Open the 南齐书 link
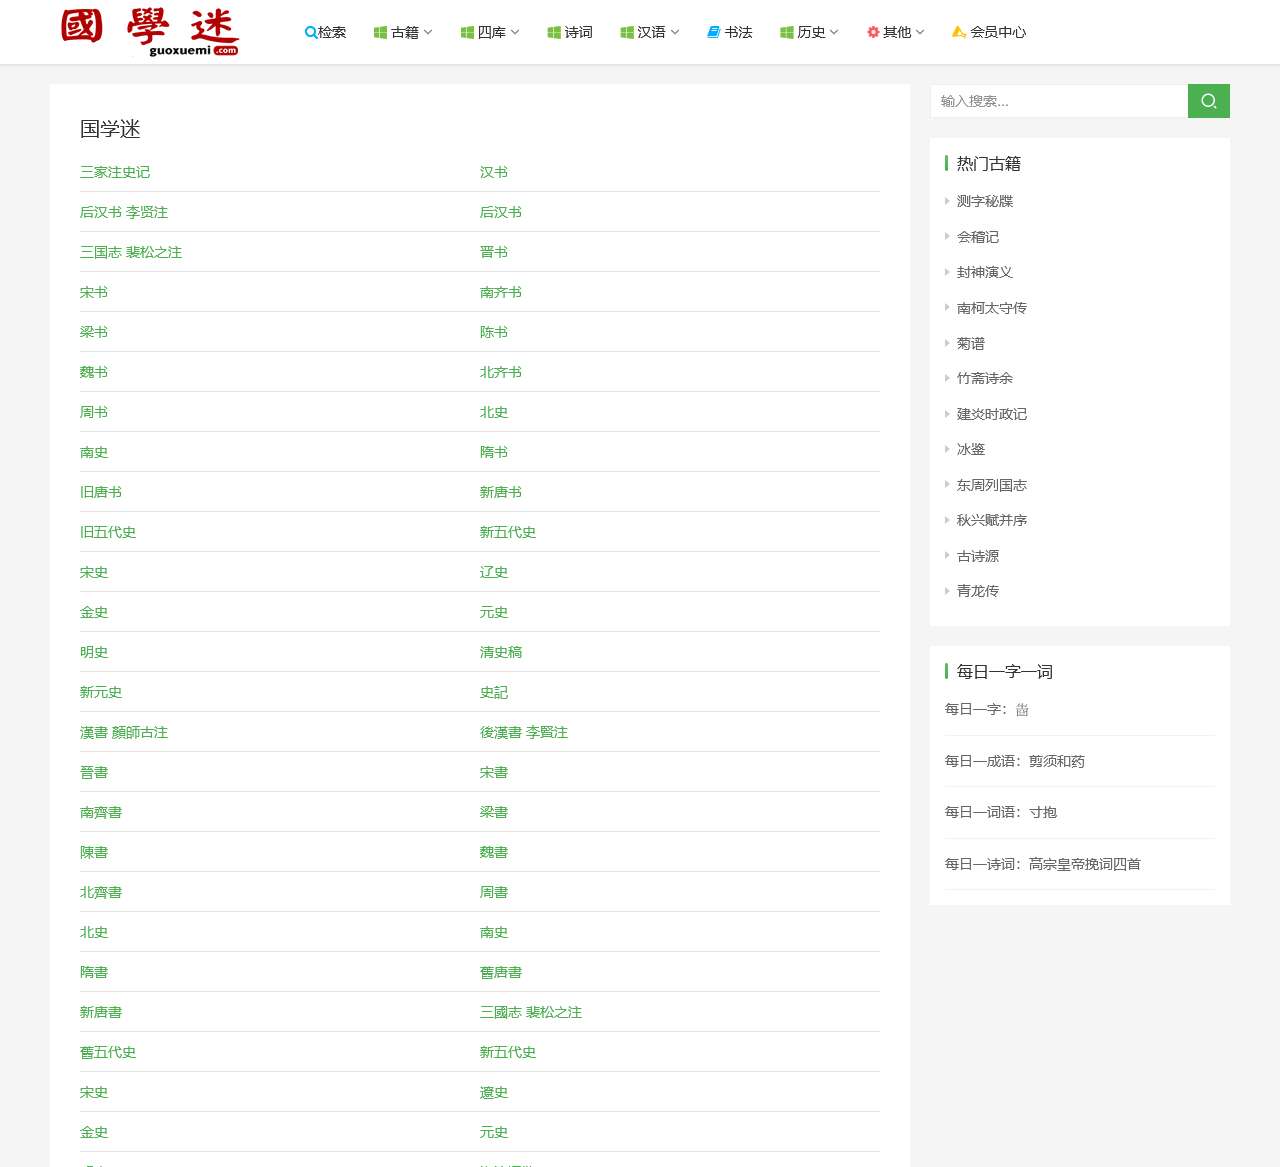The height and width of the screenshot is (1167, 1280). [x=501, y=292]
